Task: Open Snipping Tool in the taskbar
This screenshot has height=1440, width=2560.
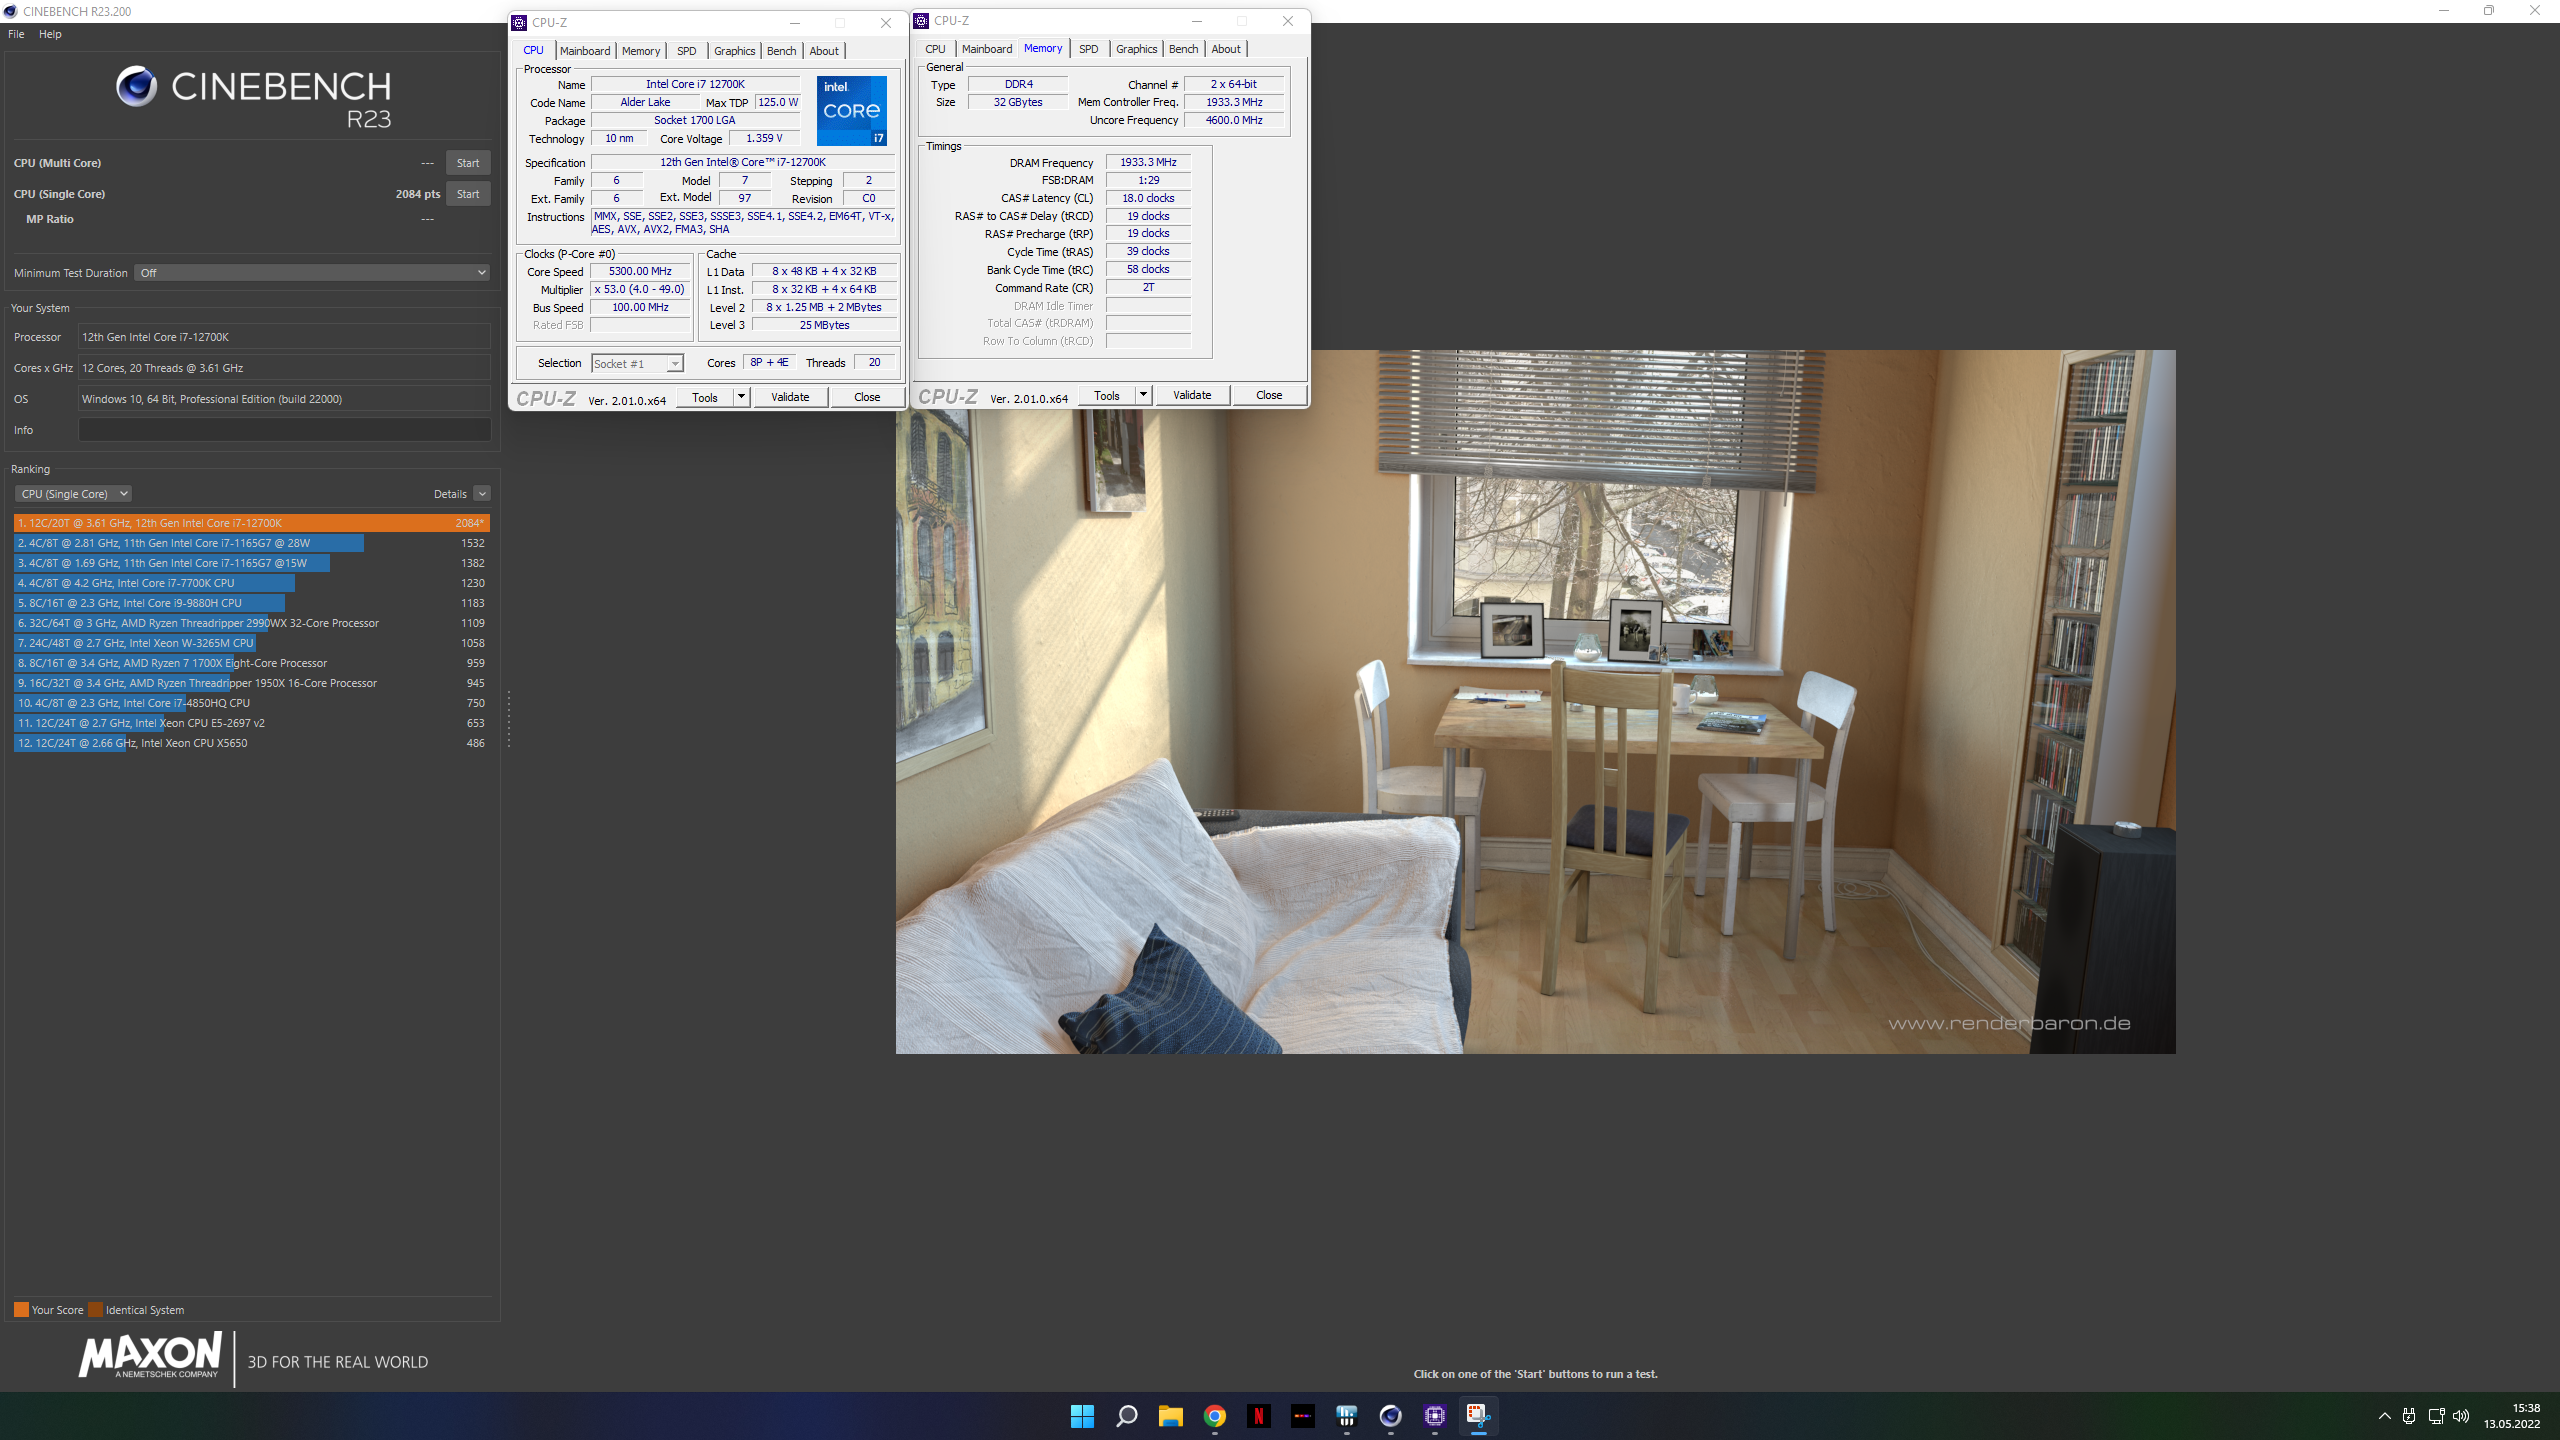Action: click(x=1478, y=1415)
